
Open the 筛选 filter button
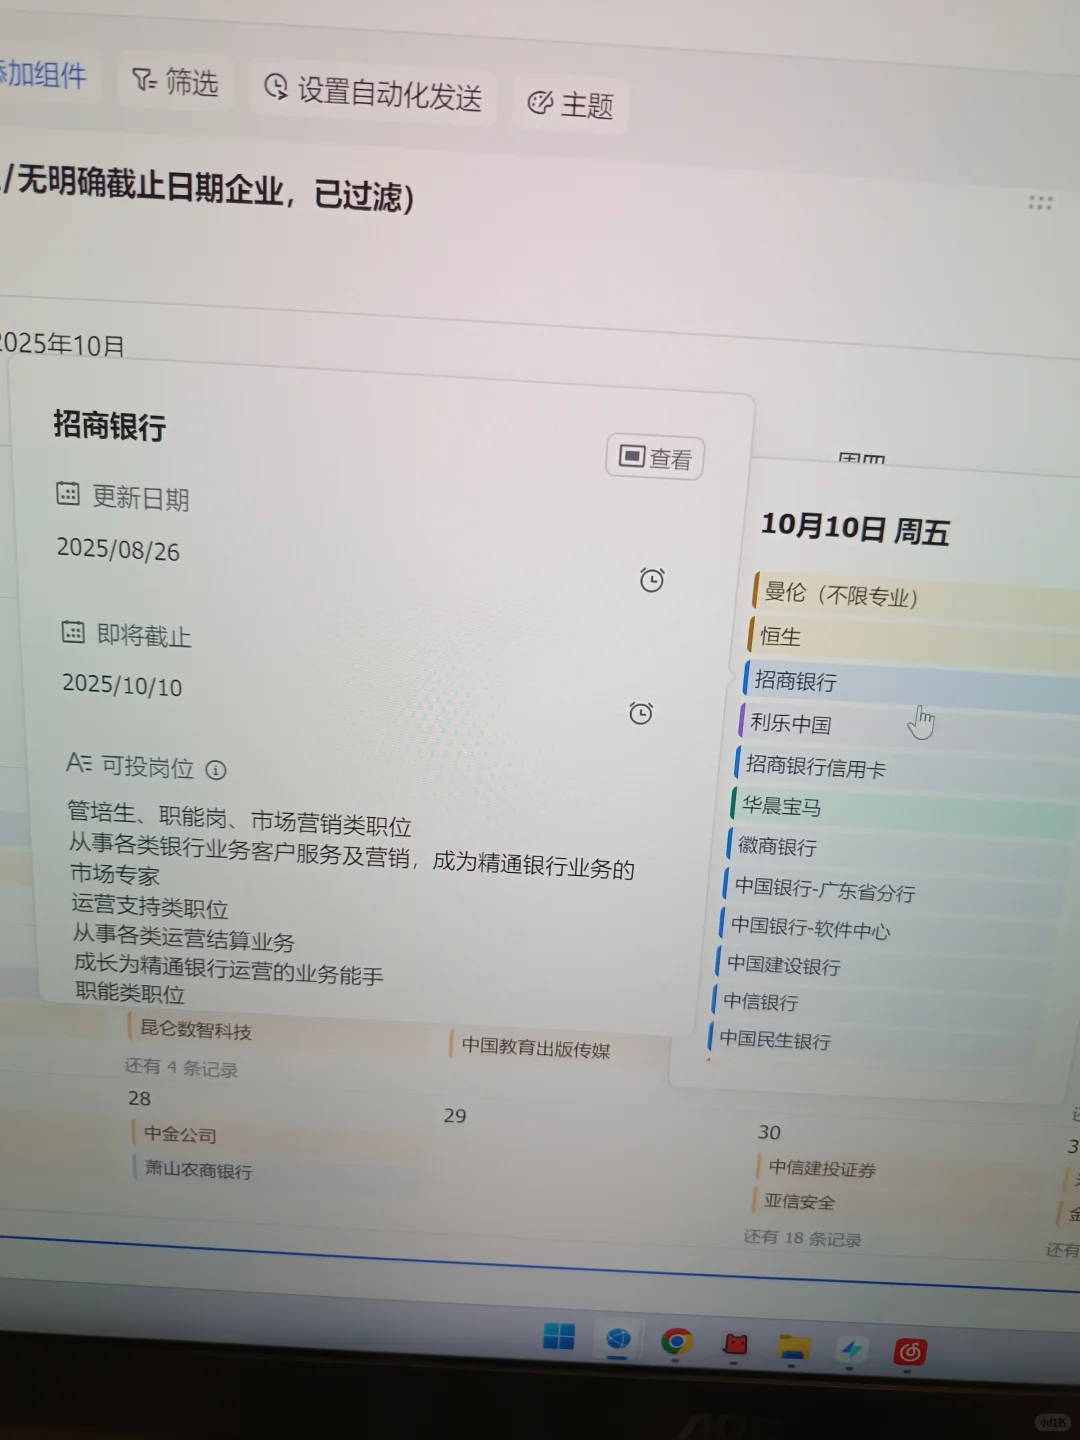(x=176, y=81)
